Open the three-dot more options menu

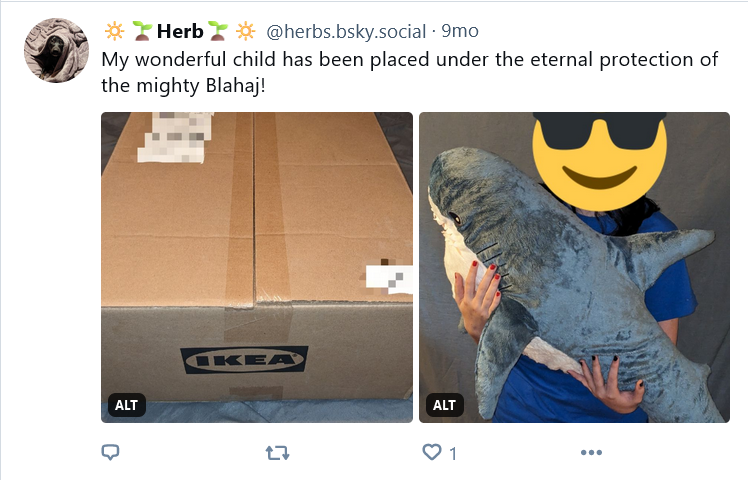[591, 452]
